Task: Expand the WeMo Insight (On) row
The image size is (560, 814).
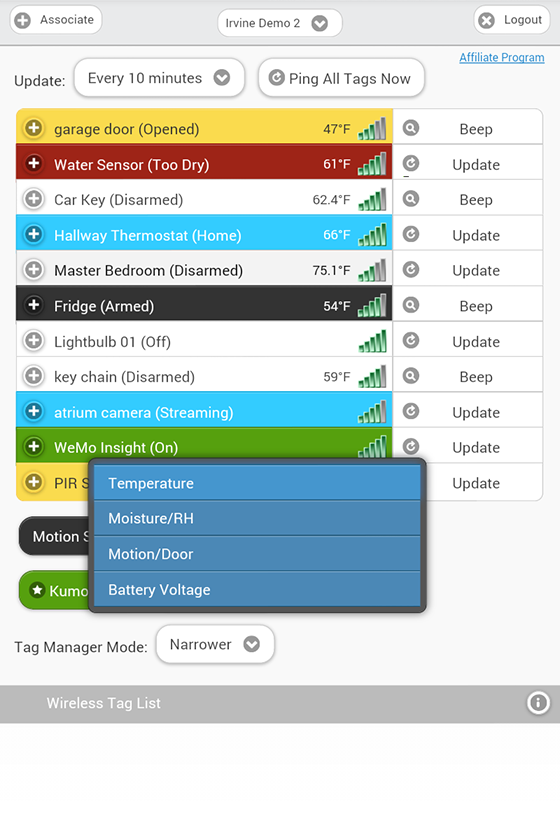Action: [204, 446]
